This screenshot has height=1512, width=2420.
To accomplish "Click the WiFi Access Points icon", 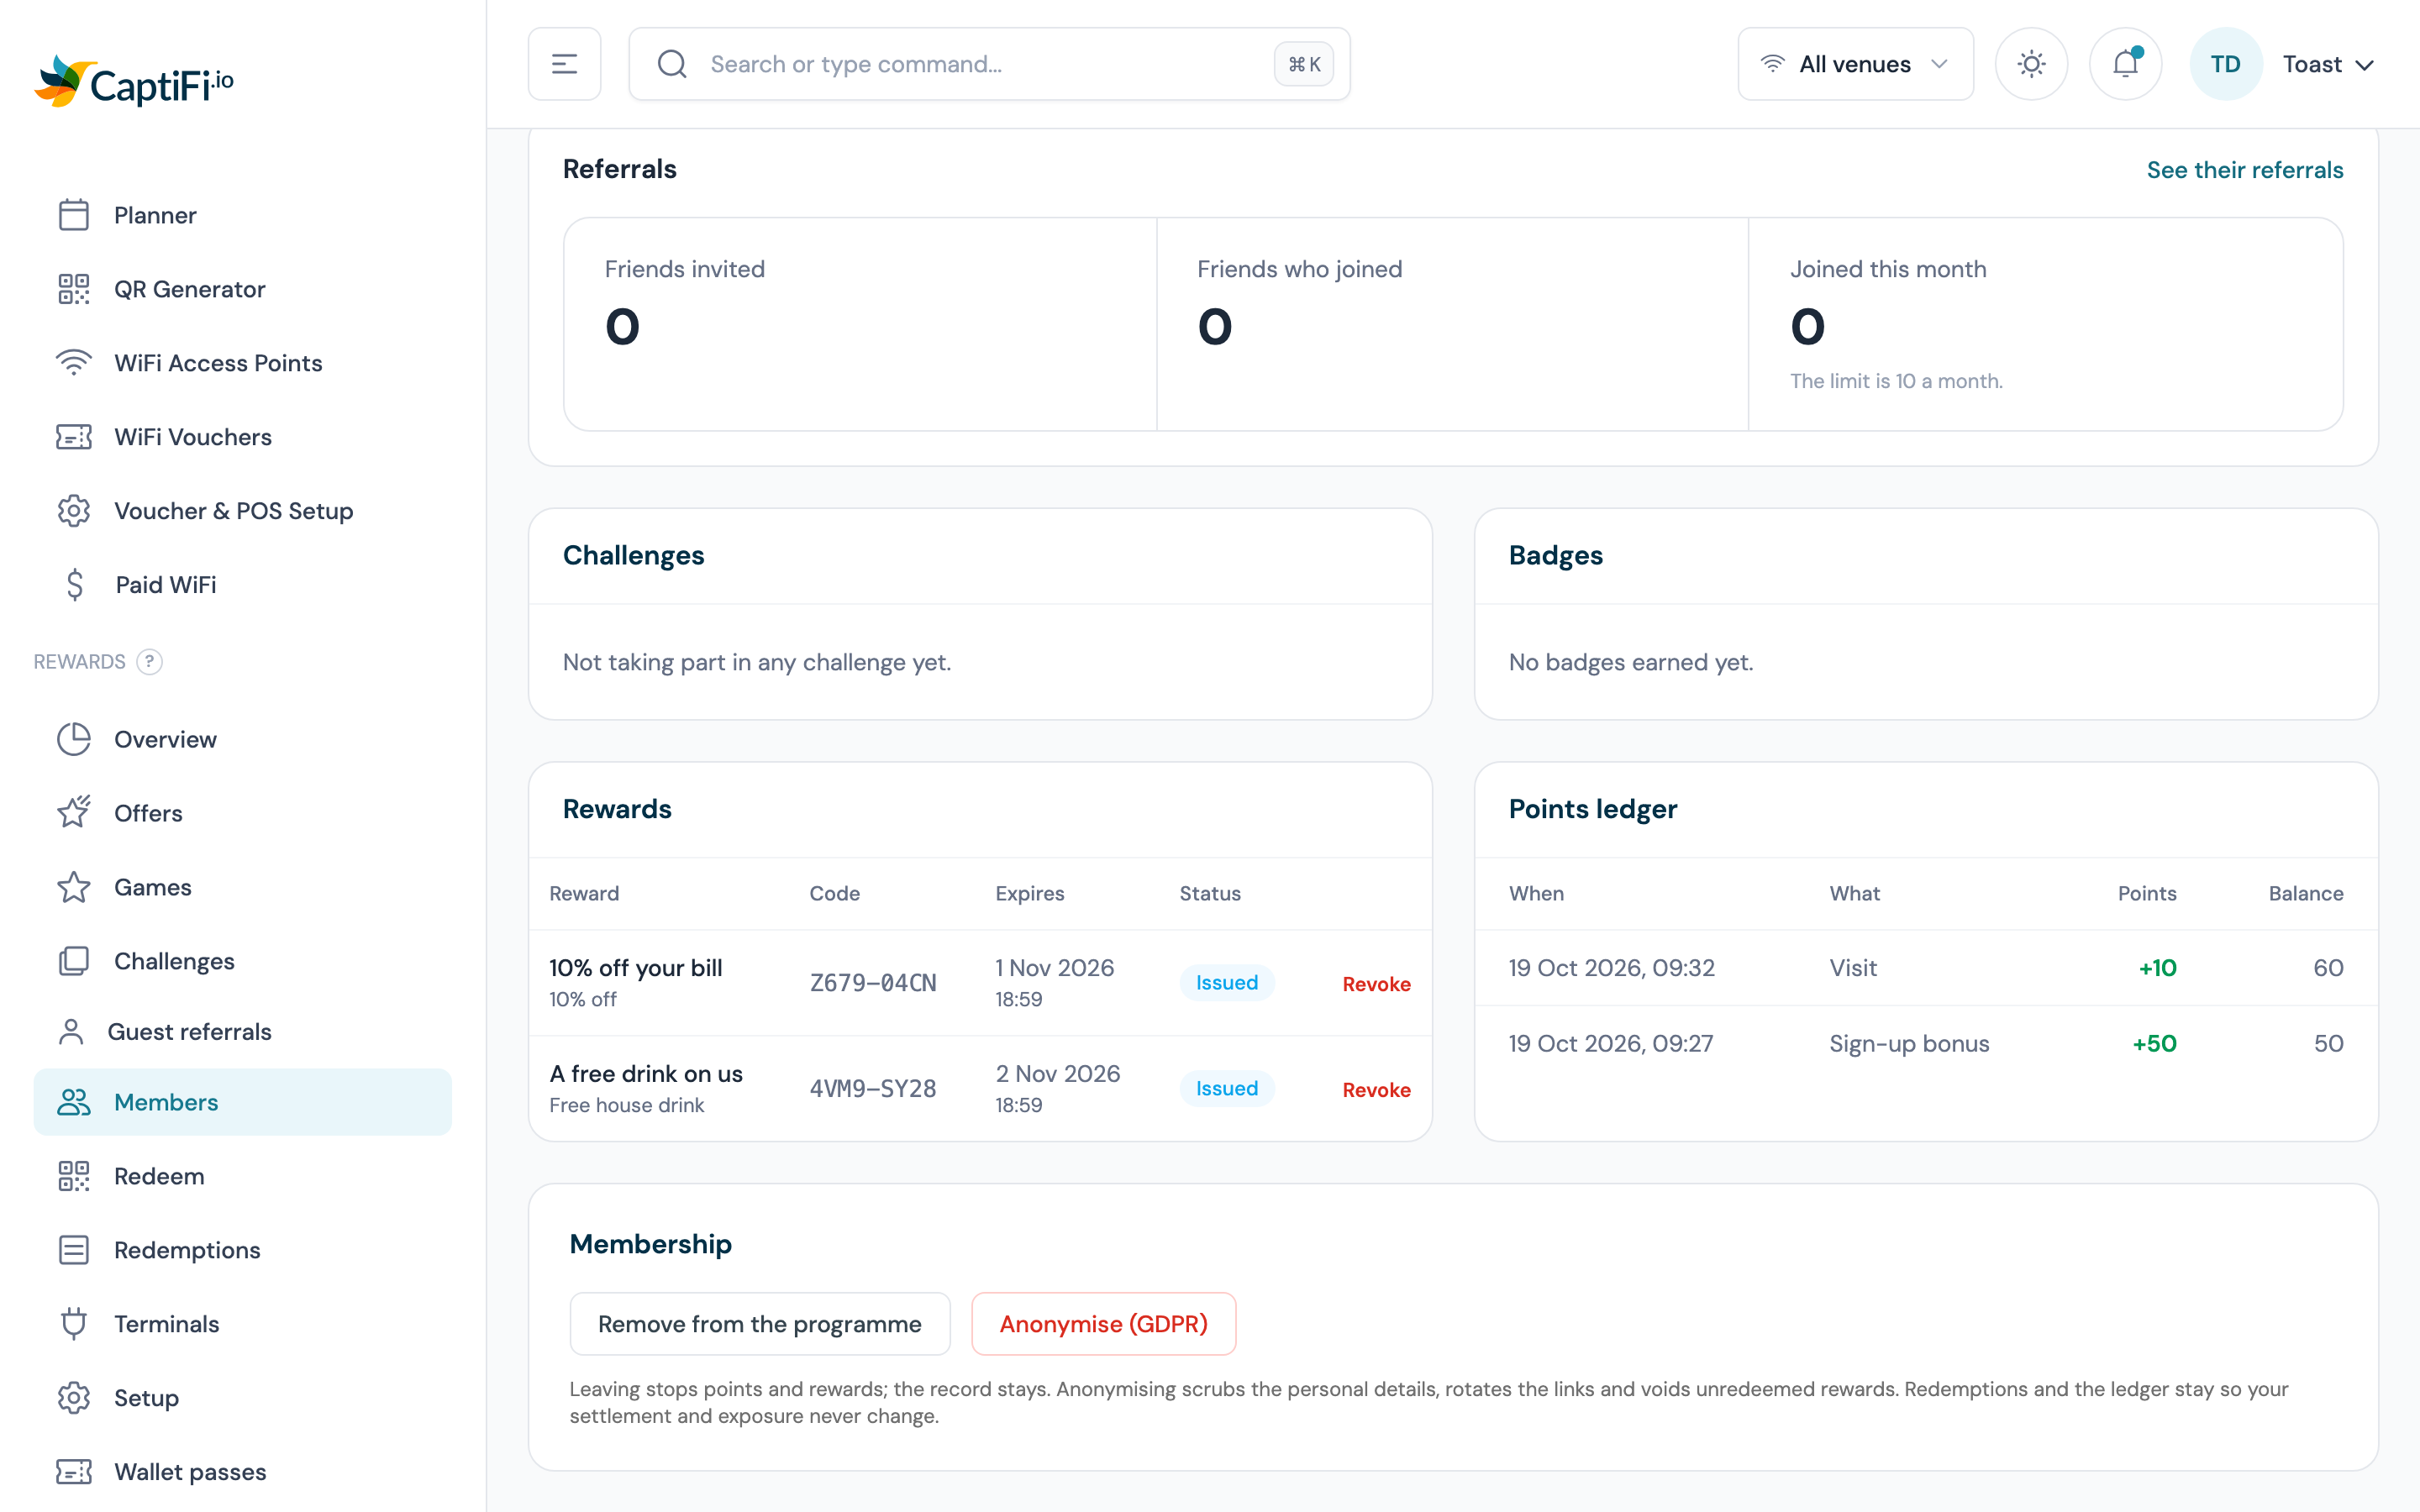I will click(74, 363).
